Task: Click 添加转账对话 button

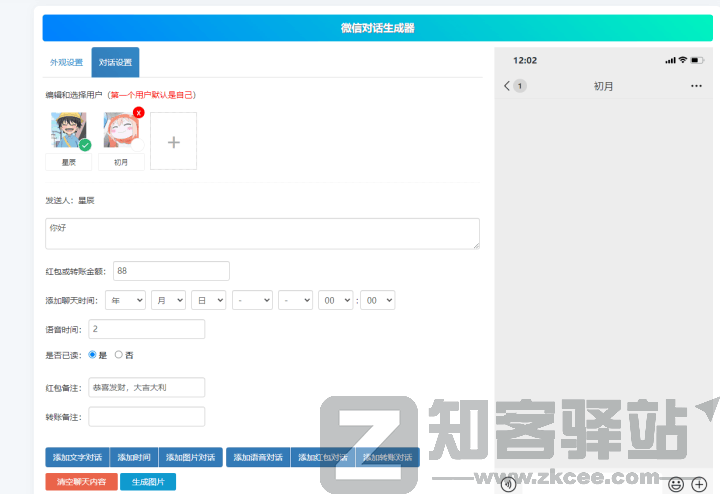Action: tap(388, 457)
